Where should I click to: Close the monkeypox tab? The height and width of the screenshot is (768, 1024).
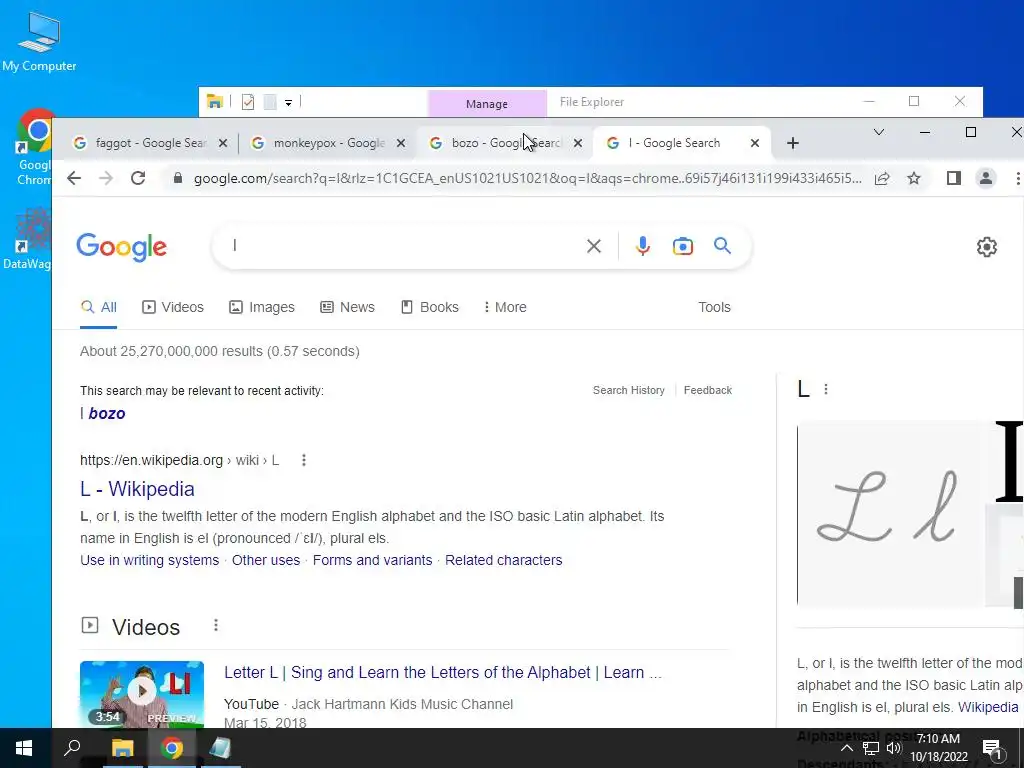click(401, 143)
